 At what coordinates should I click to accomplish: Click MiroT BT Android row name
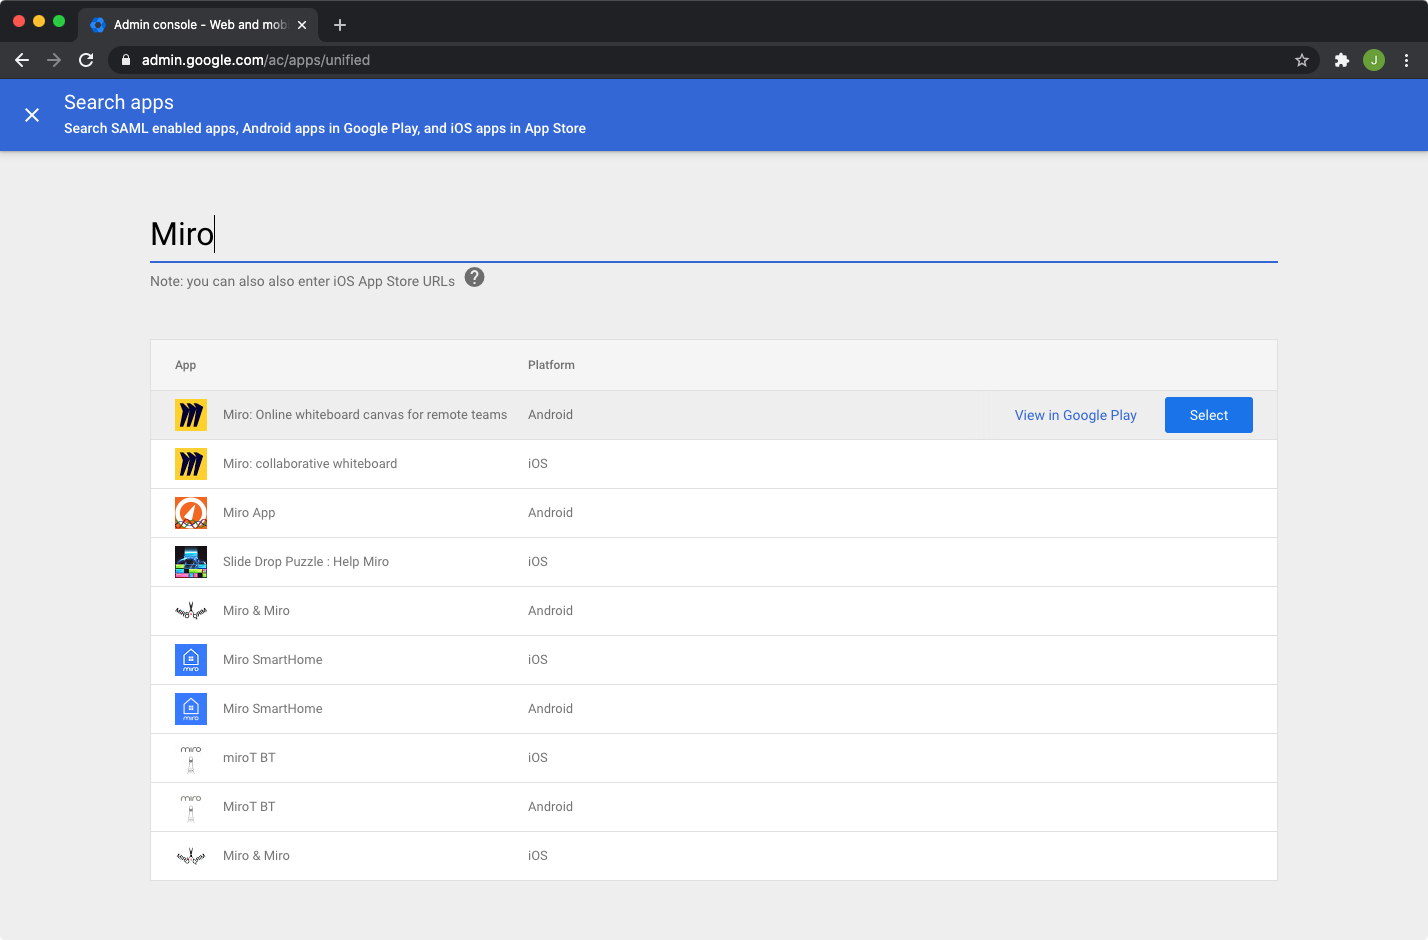(249, 807)
